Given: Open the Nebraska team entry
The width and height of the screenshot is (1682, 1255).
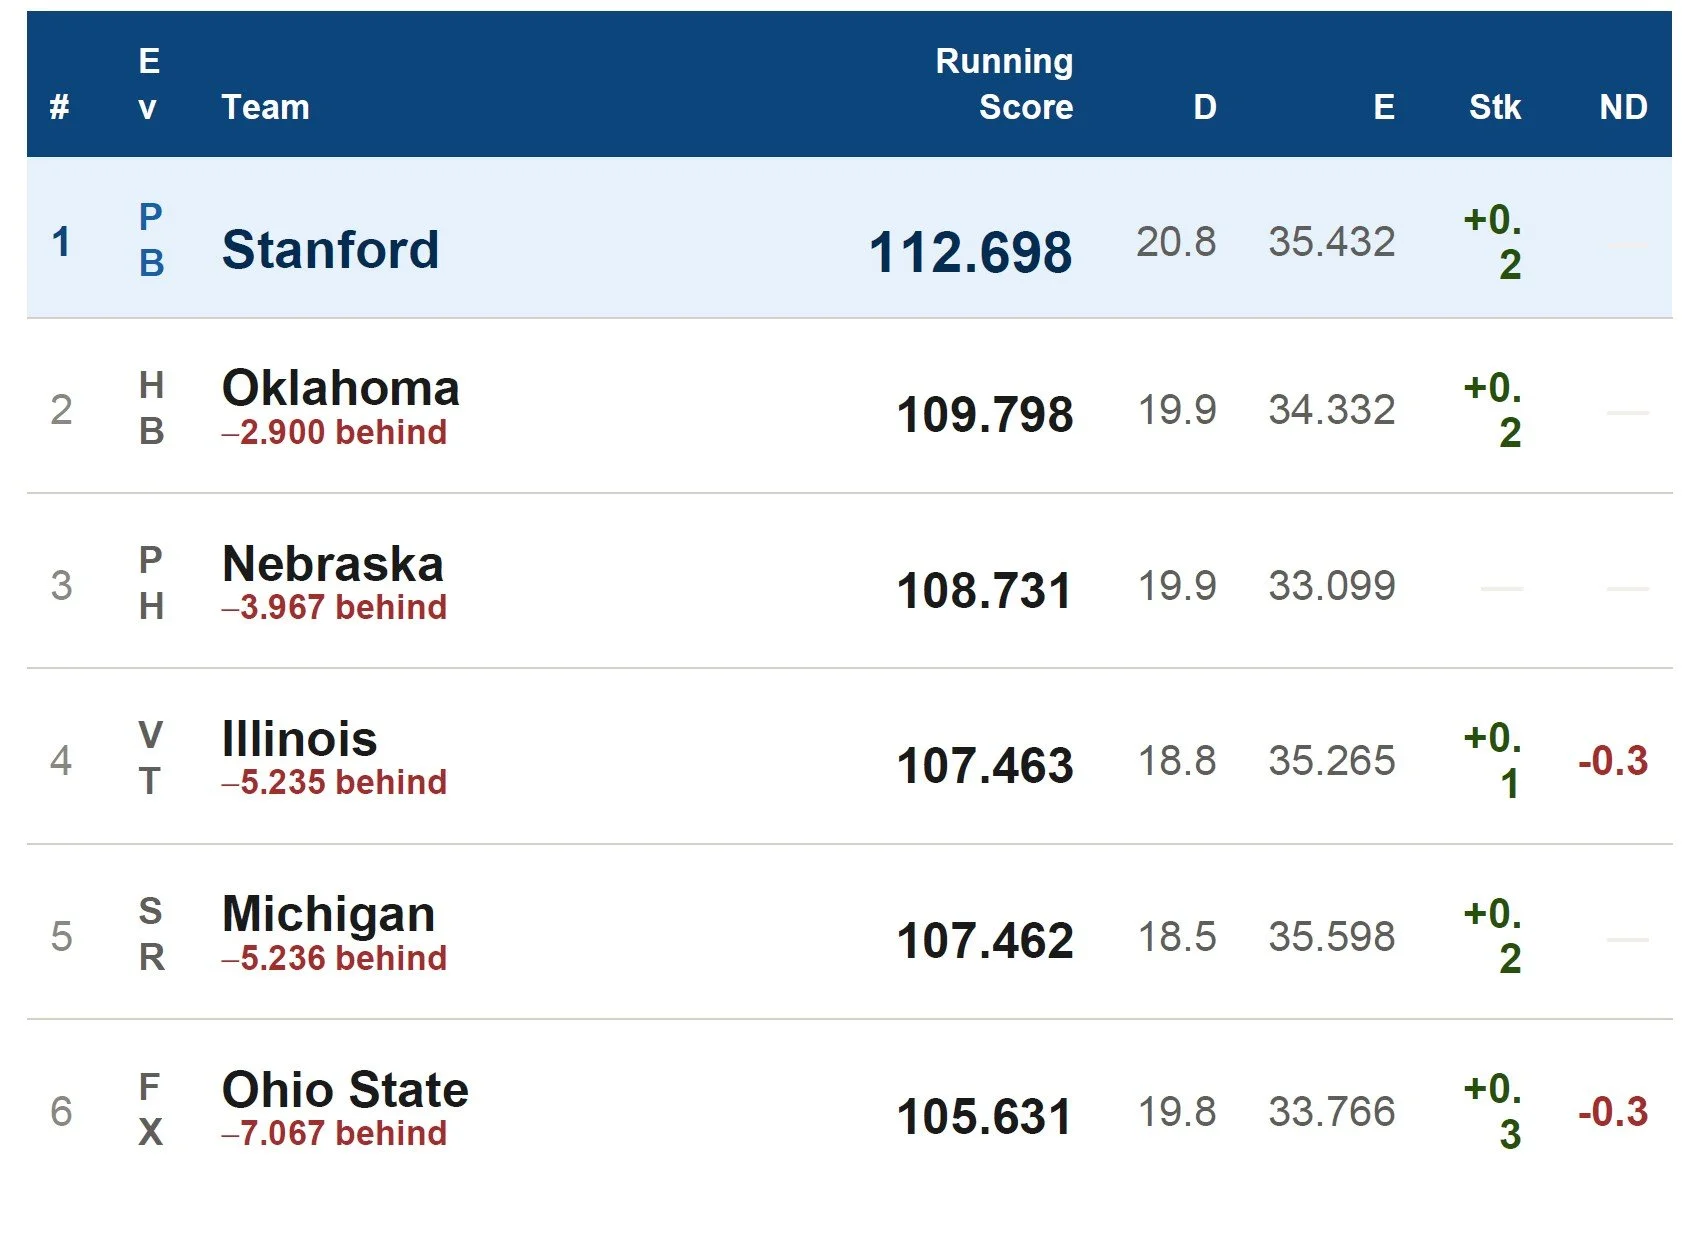Looking at the screenshot, I should [332, 565].
